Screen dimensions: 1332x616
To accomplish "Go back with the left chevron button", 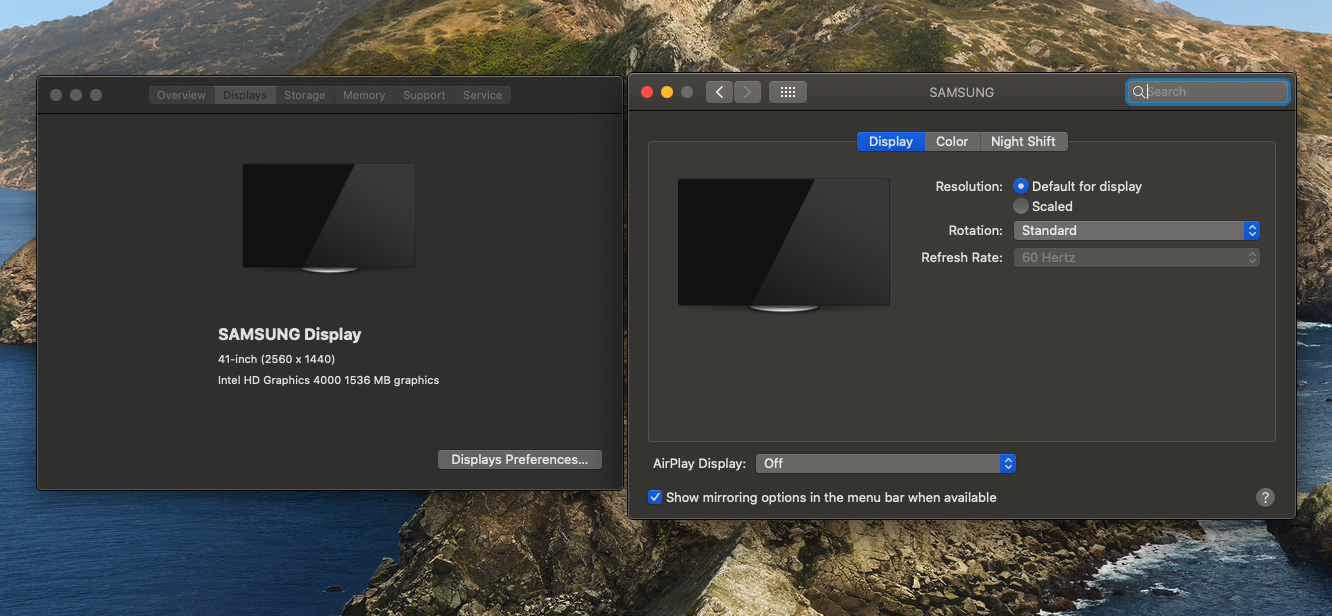I will pyautogui.click(x=719, y=92).
